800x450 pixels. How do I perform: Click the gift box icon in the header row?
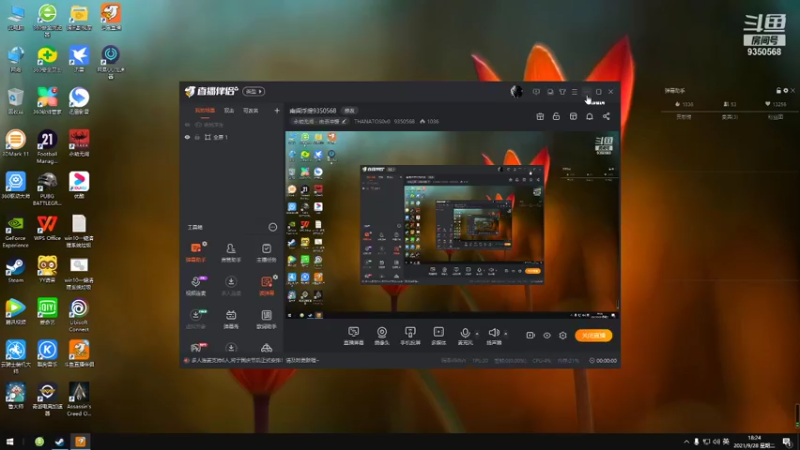tap(540, 116)
